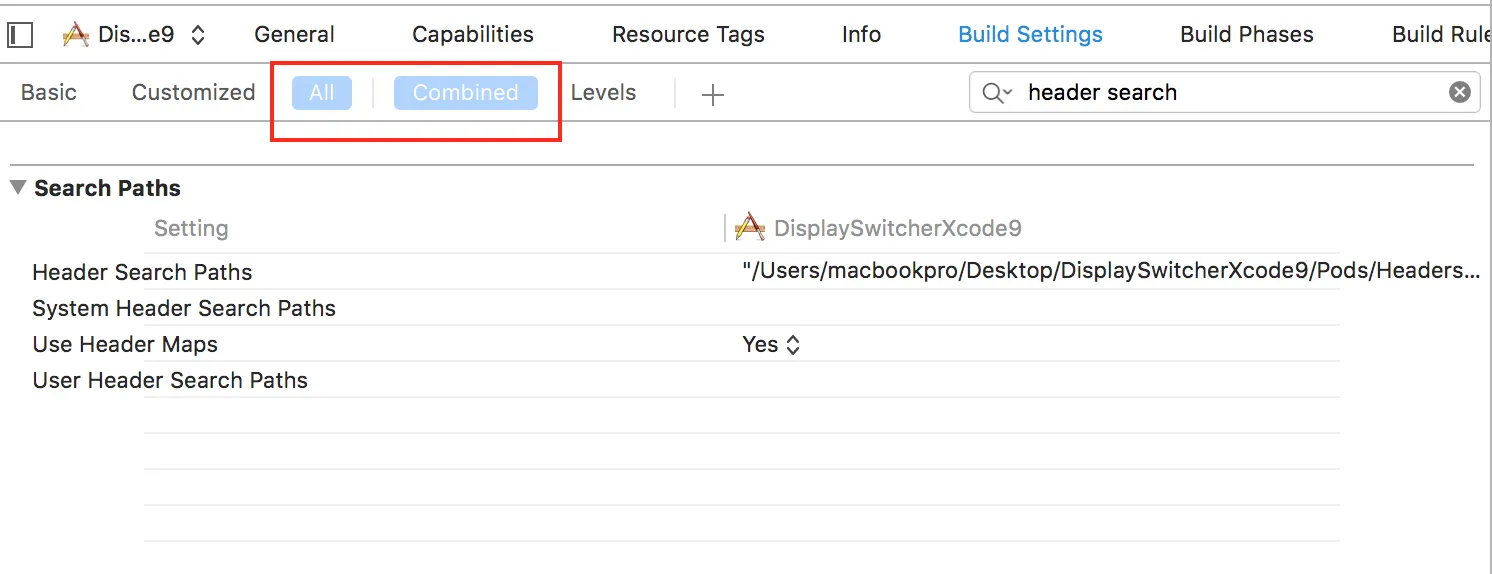Show Customized build settings only

coord(193,93)
